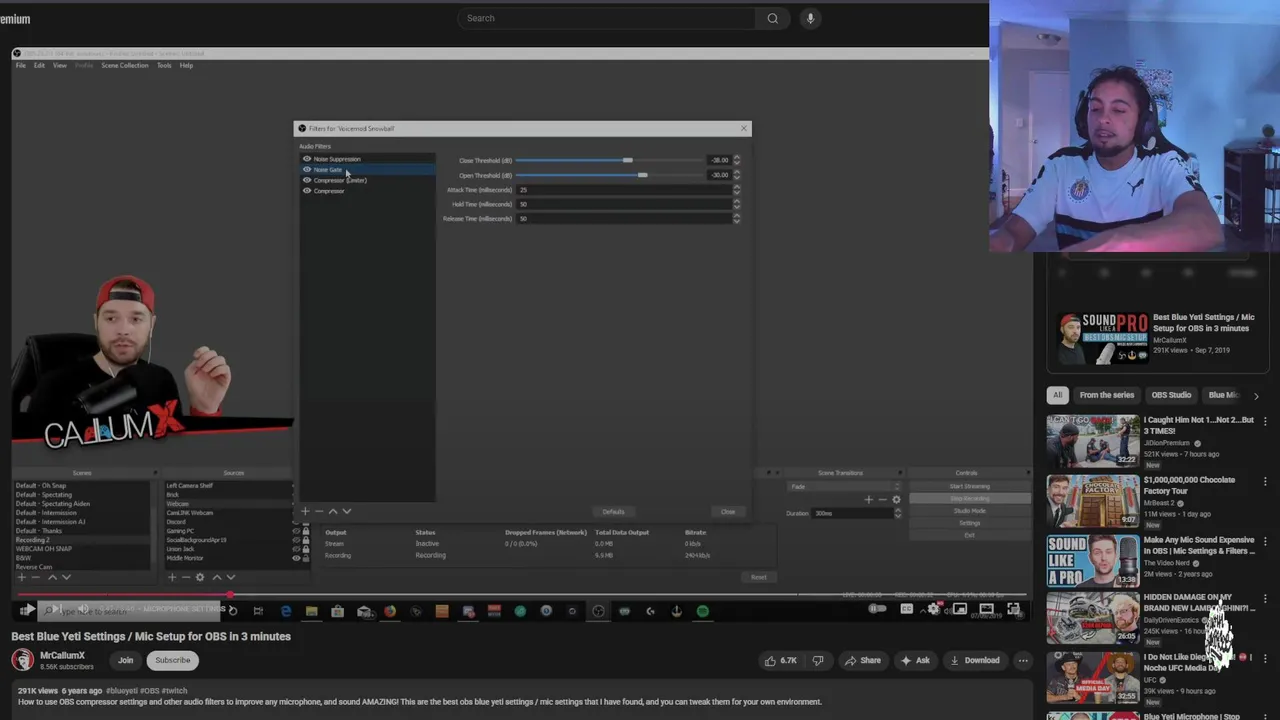Move filter up with the up arrow

[x=333, y=511]
